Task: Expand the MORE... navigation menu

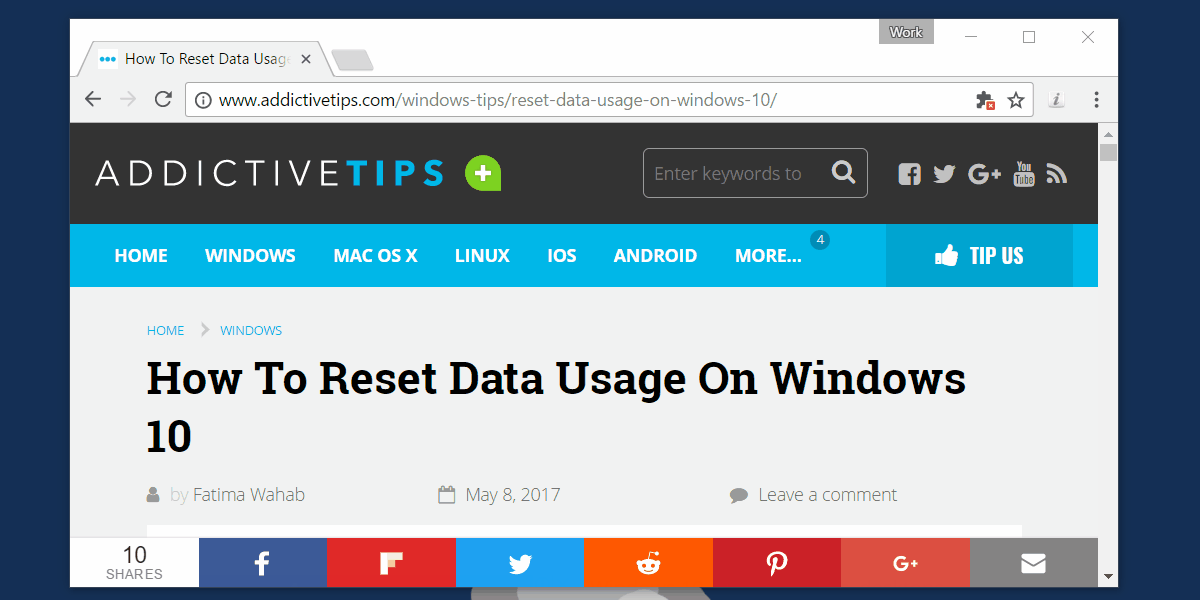Action: pos(768,255)
